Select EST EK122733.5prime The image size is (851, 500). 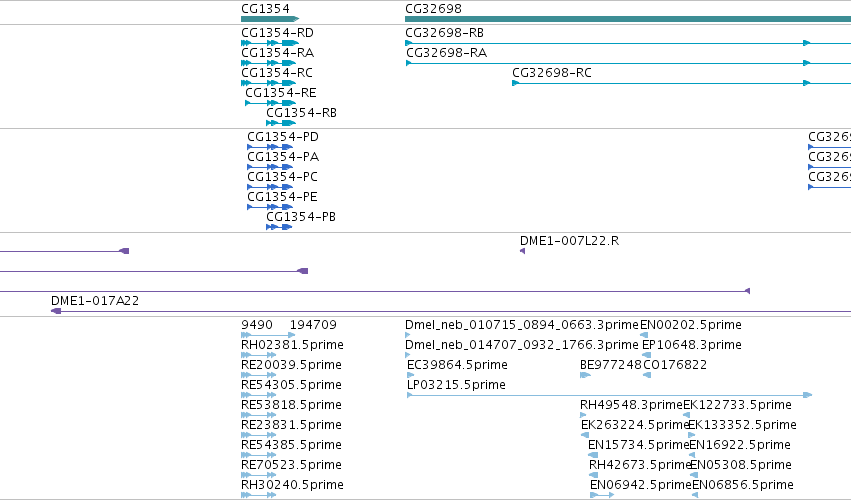click(x=737, y=405)
